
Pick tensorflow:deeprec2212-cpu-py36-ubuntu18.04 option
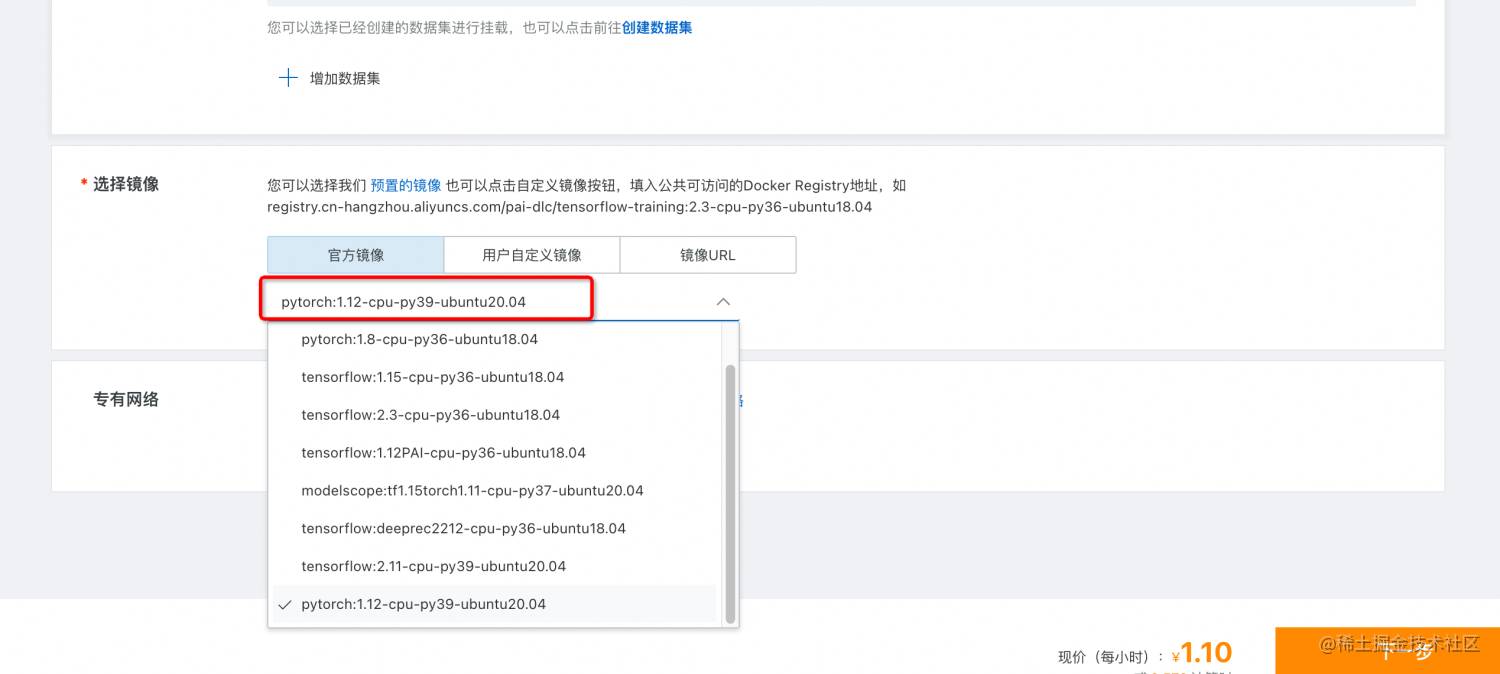pos(494,528)
